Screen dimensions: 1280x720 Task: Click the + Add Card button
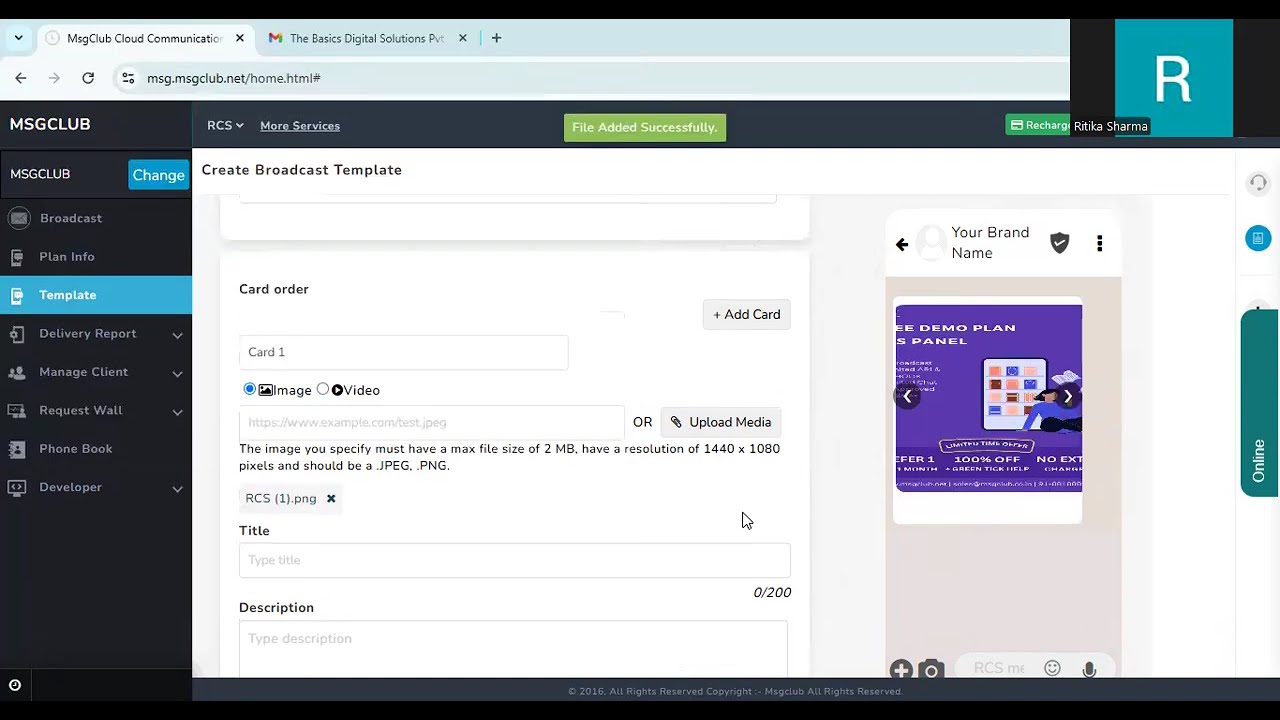pos(747,314)
